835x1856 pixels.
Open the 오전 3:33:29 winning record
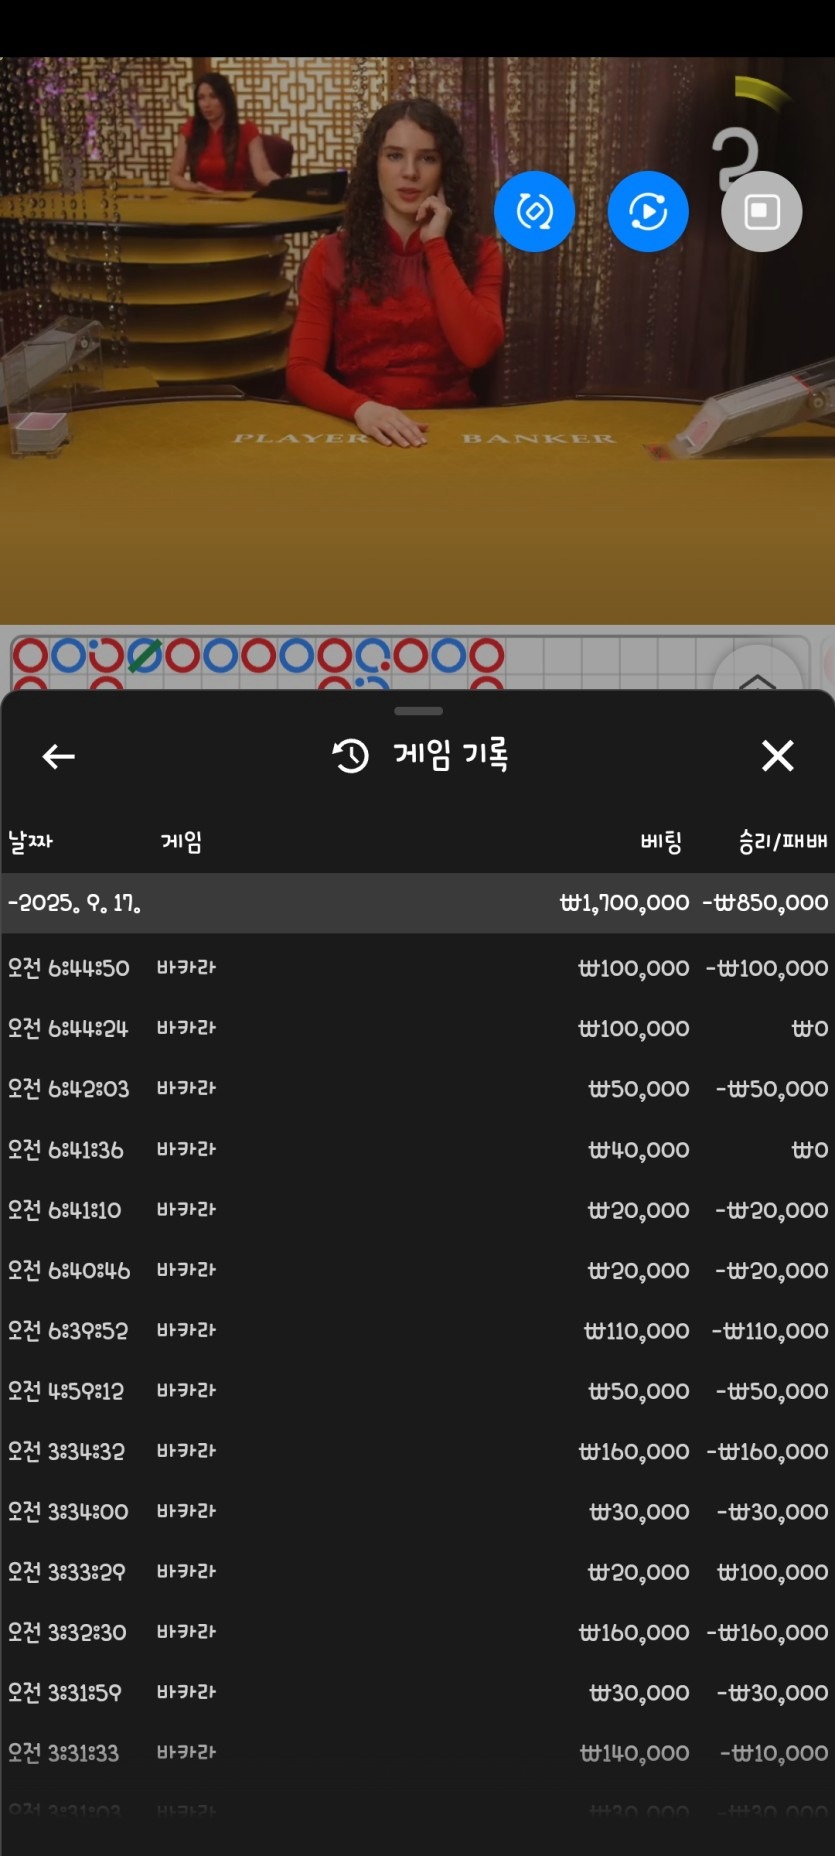click(417, 1572)
